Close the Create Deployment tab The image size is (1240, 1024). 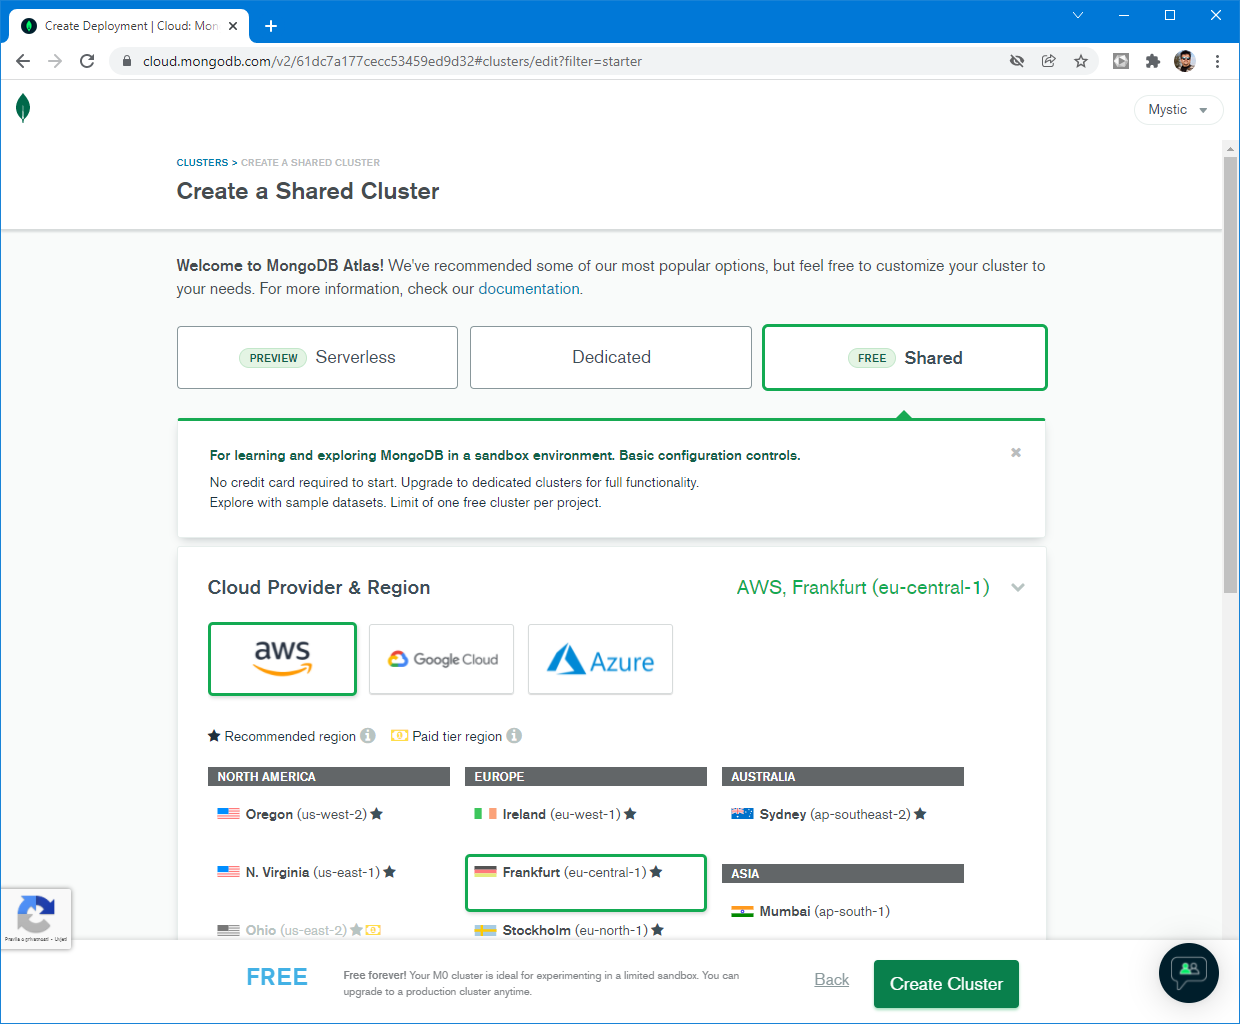pos(233,26)
